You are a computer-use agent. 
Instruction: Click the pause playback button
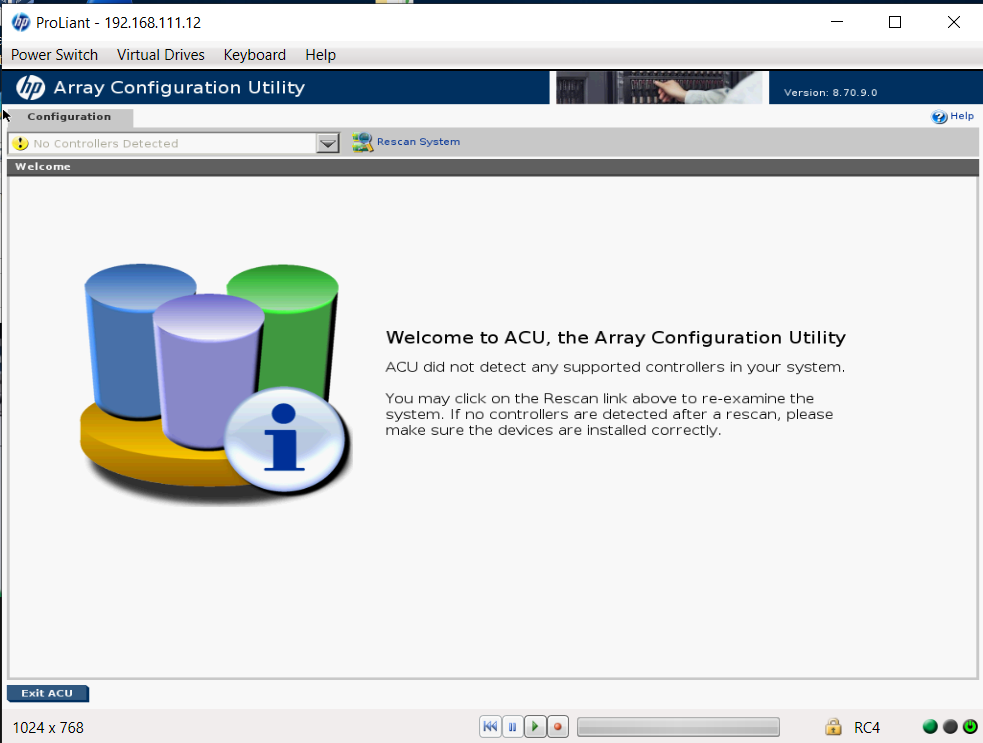coord(513,727)
